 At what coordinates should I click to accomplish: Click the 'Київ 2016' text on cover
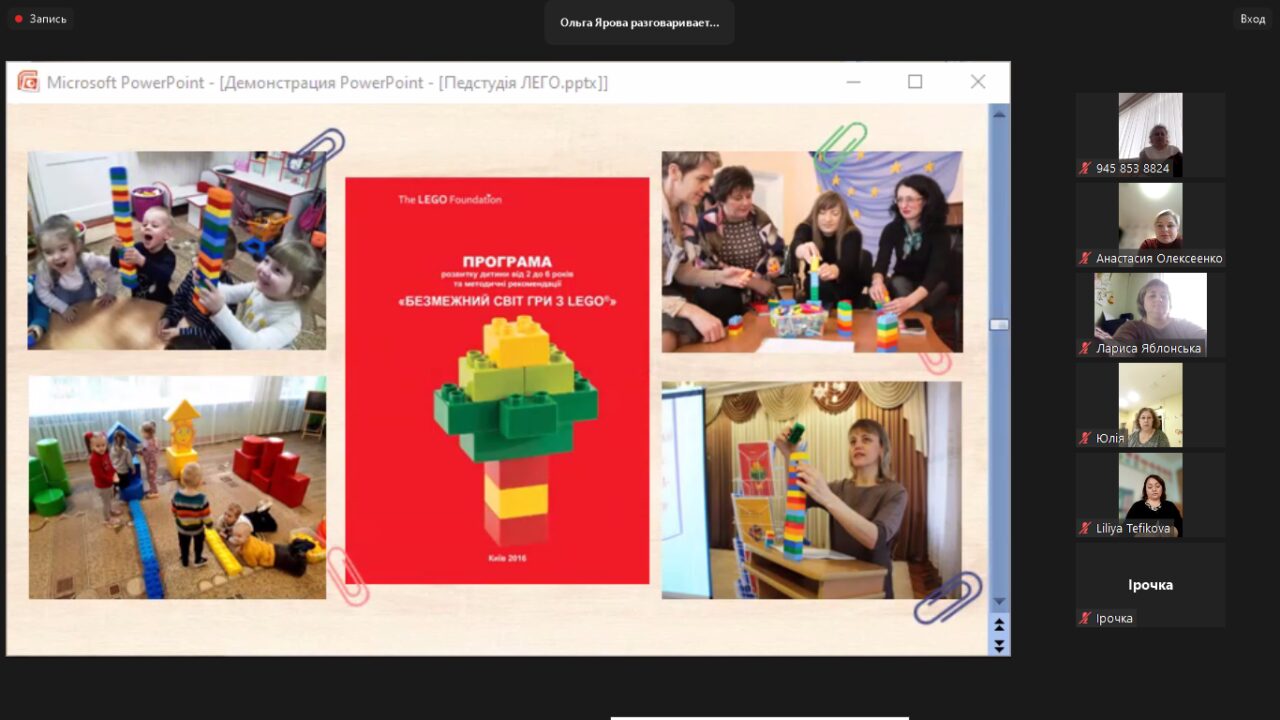click(x=506, y=558)
